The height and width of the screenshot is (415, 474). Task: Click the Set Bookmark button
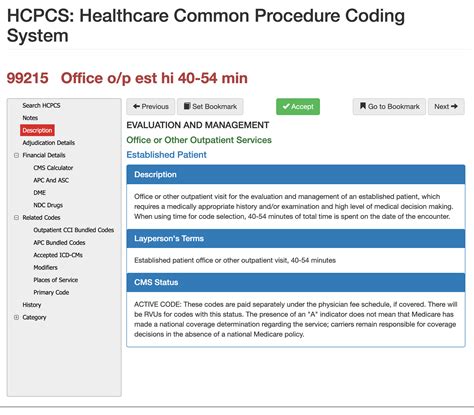tap(210, 107)
